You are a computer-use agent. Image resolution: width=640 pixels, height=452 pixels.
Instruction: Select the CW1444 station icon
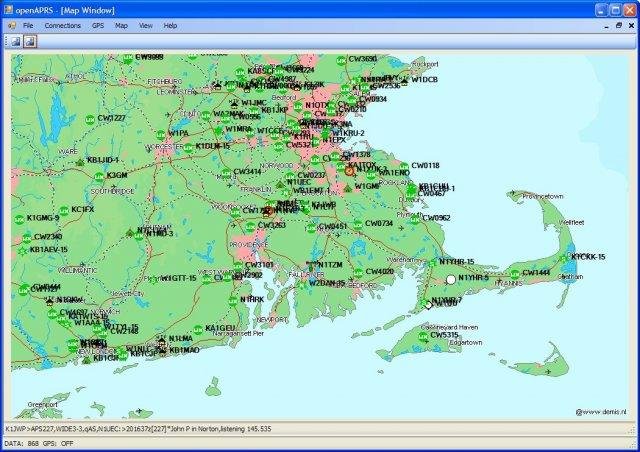coord(515,274)
